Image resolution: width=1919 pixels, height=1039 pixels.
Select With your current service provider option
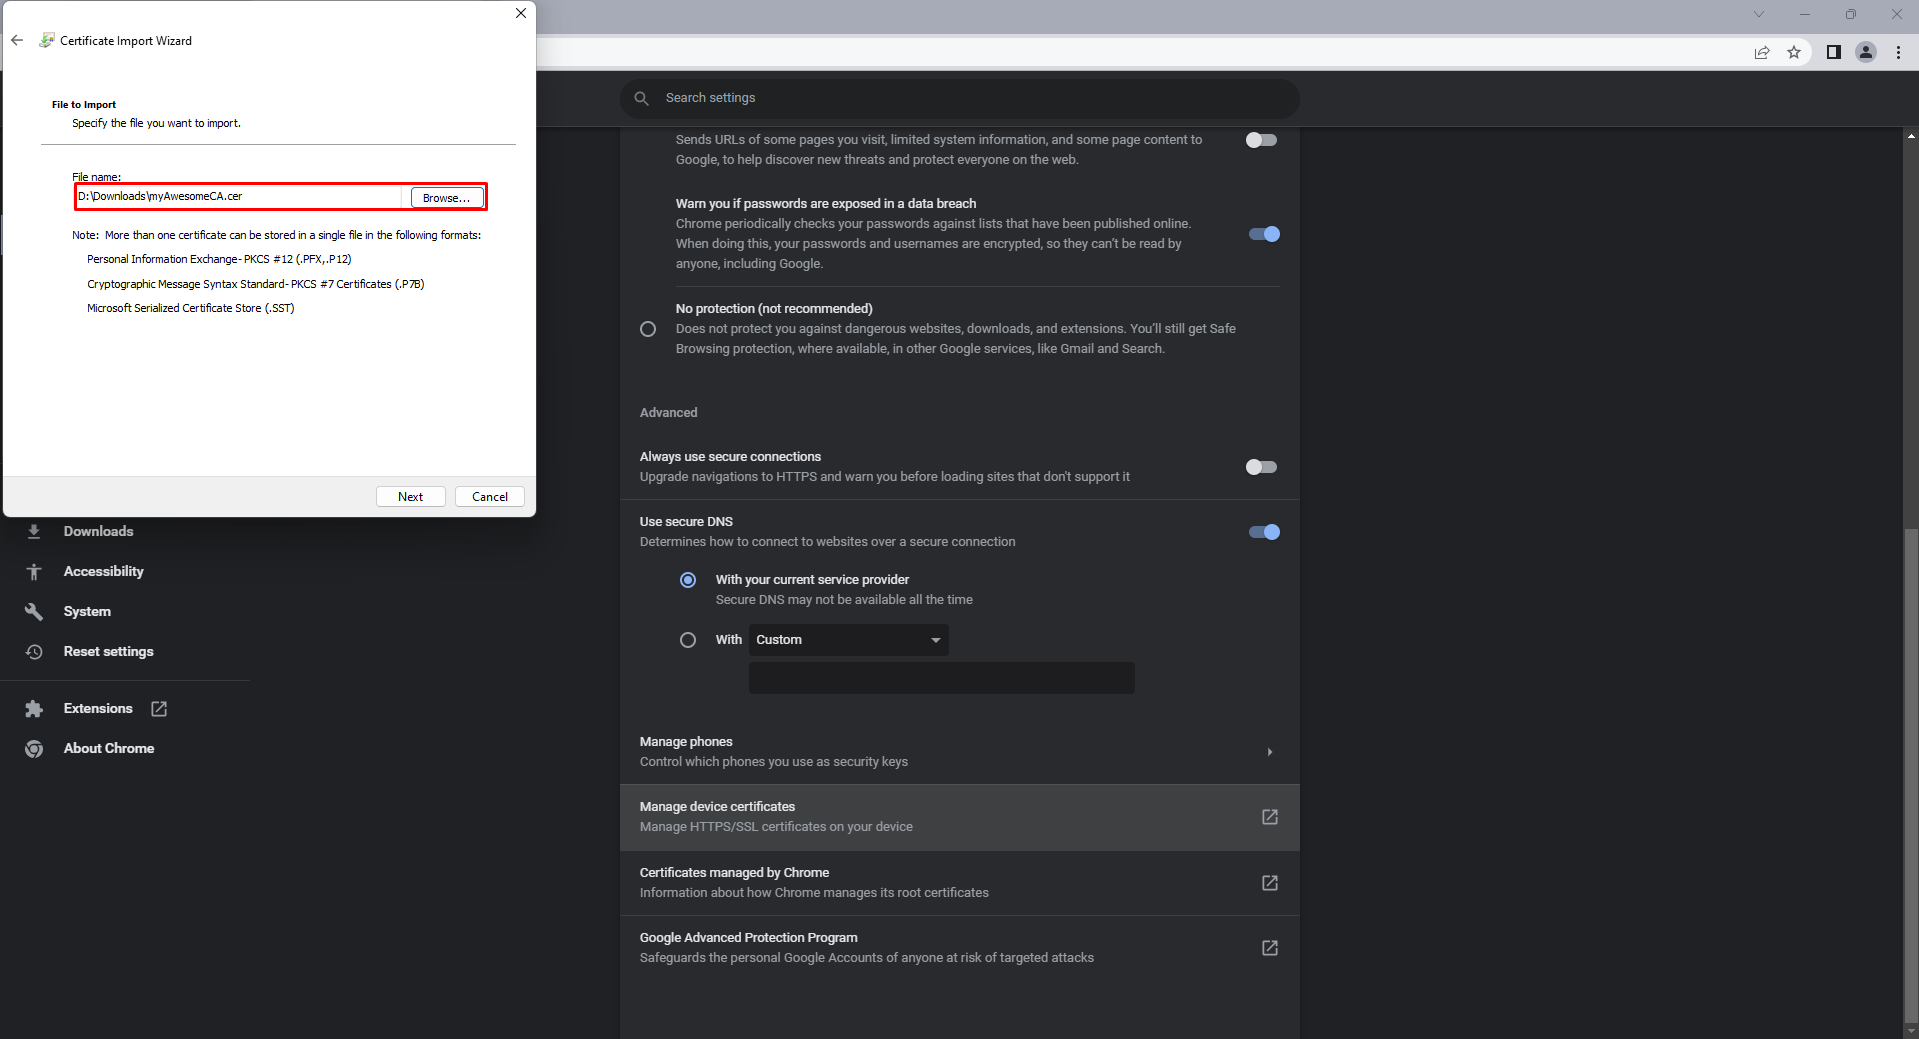coord(688,580)
